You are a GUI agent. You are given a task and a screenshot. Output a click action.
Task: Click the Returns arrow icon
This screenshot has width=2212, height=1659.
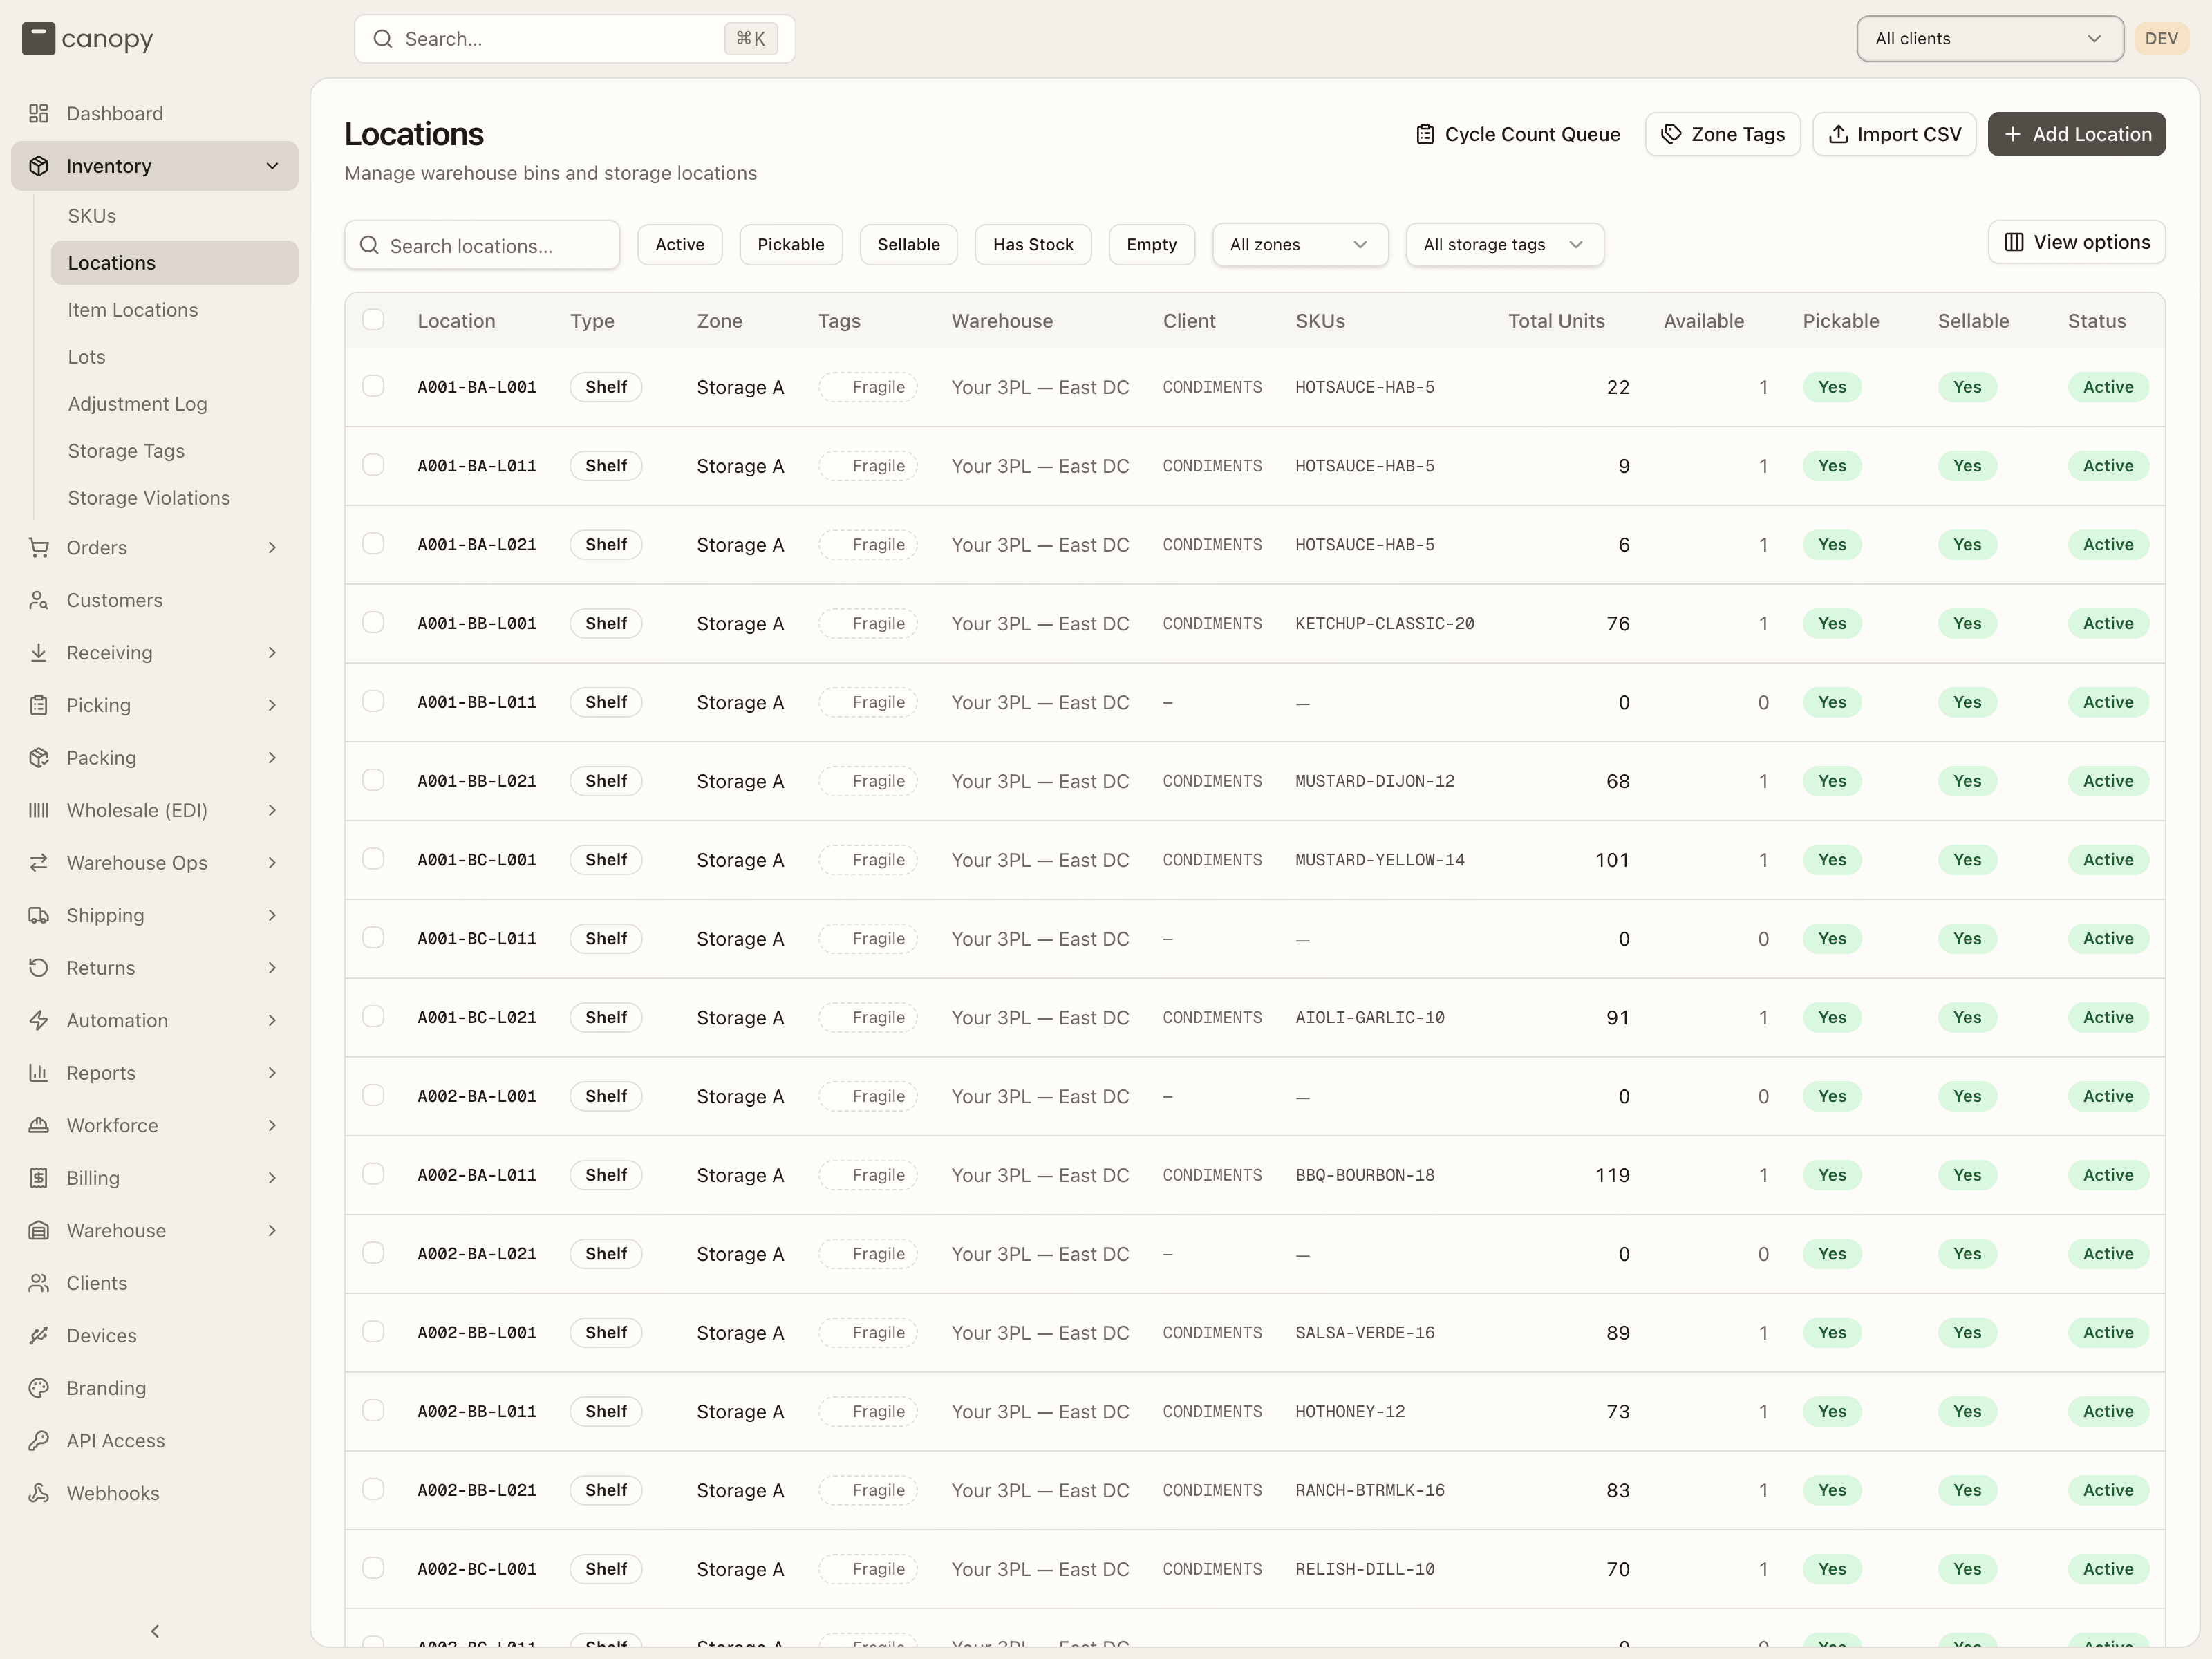[39, 967]
